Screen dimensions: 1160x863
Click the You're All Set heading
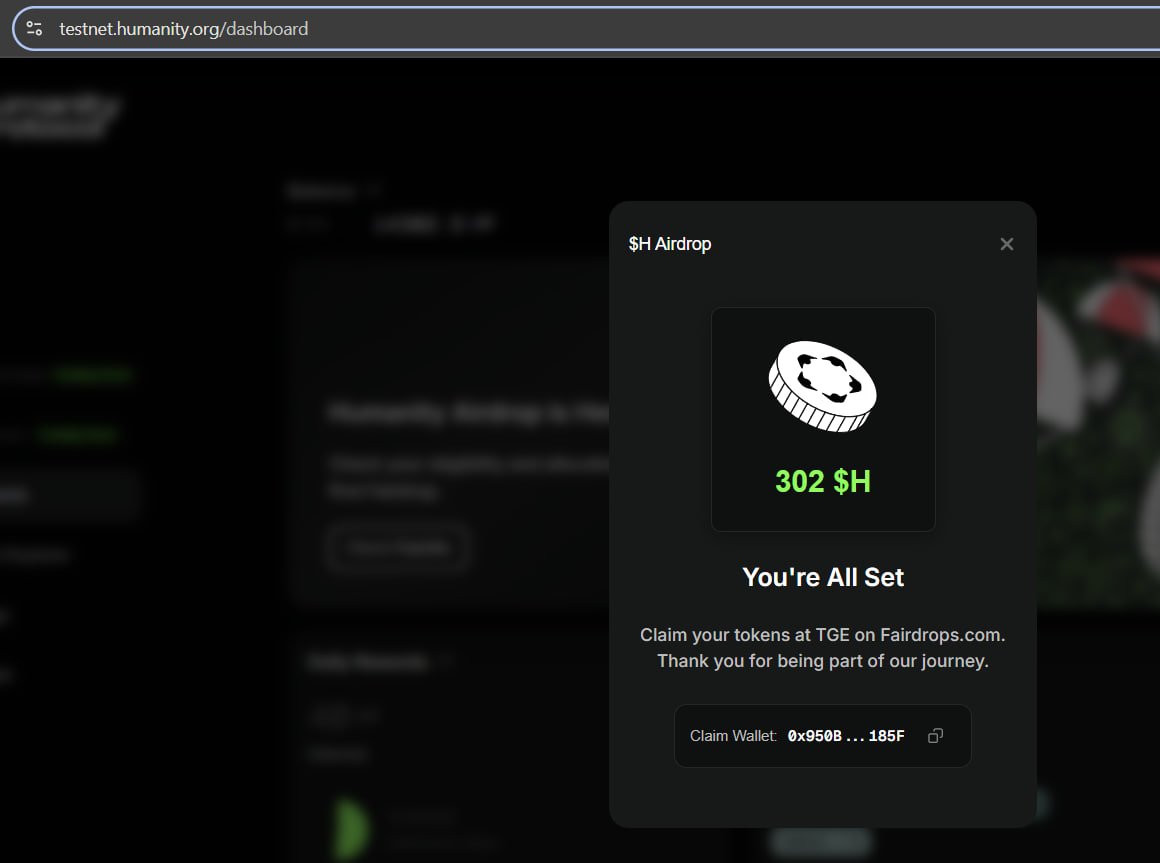pos(823,577)
